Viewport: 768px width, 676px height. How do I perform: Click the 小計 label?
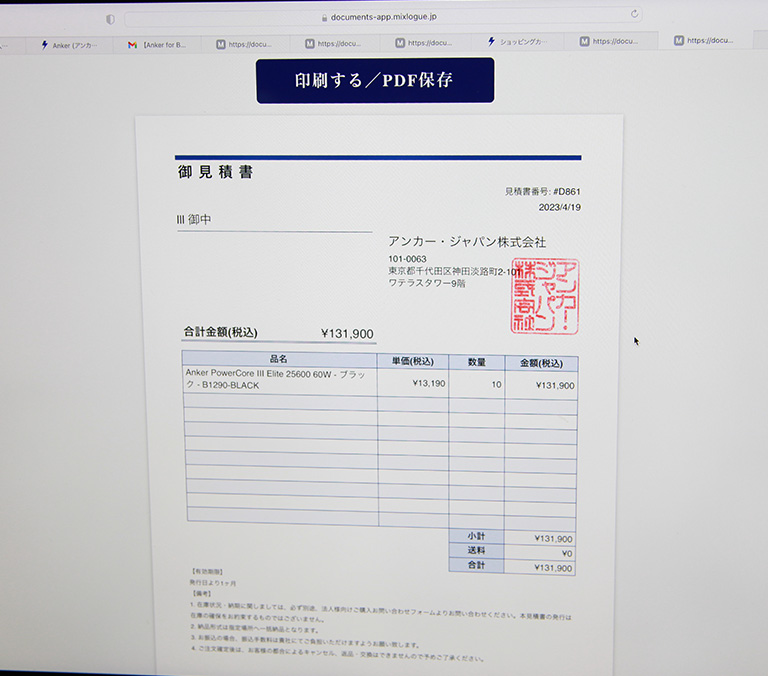click(476, 536)
